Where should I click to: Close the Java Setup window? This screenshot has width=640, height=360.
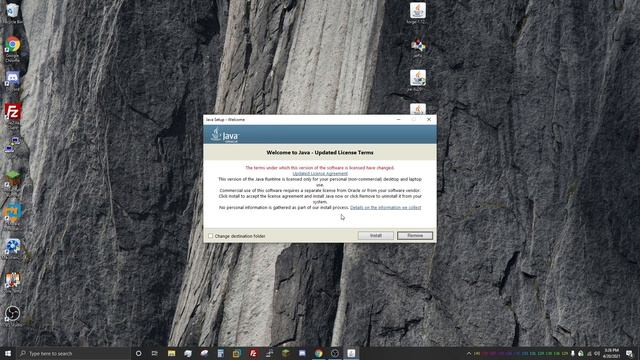429,120
